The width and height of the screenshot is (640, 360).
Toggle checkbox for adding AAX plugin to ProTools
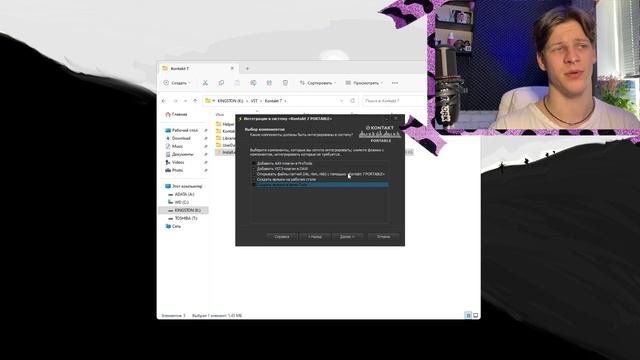[x=253, y=163]
